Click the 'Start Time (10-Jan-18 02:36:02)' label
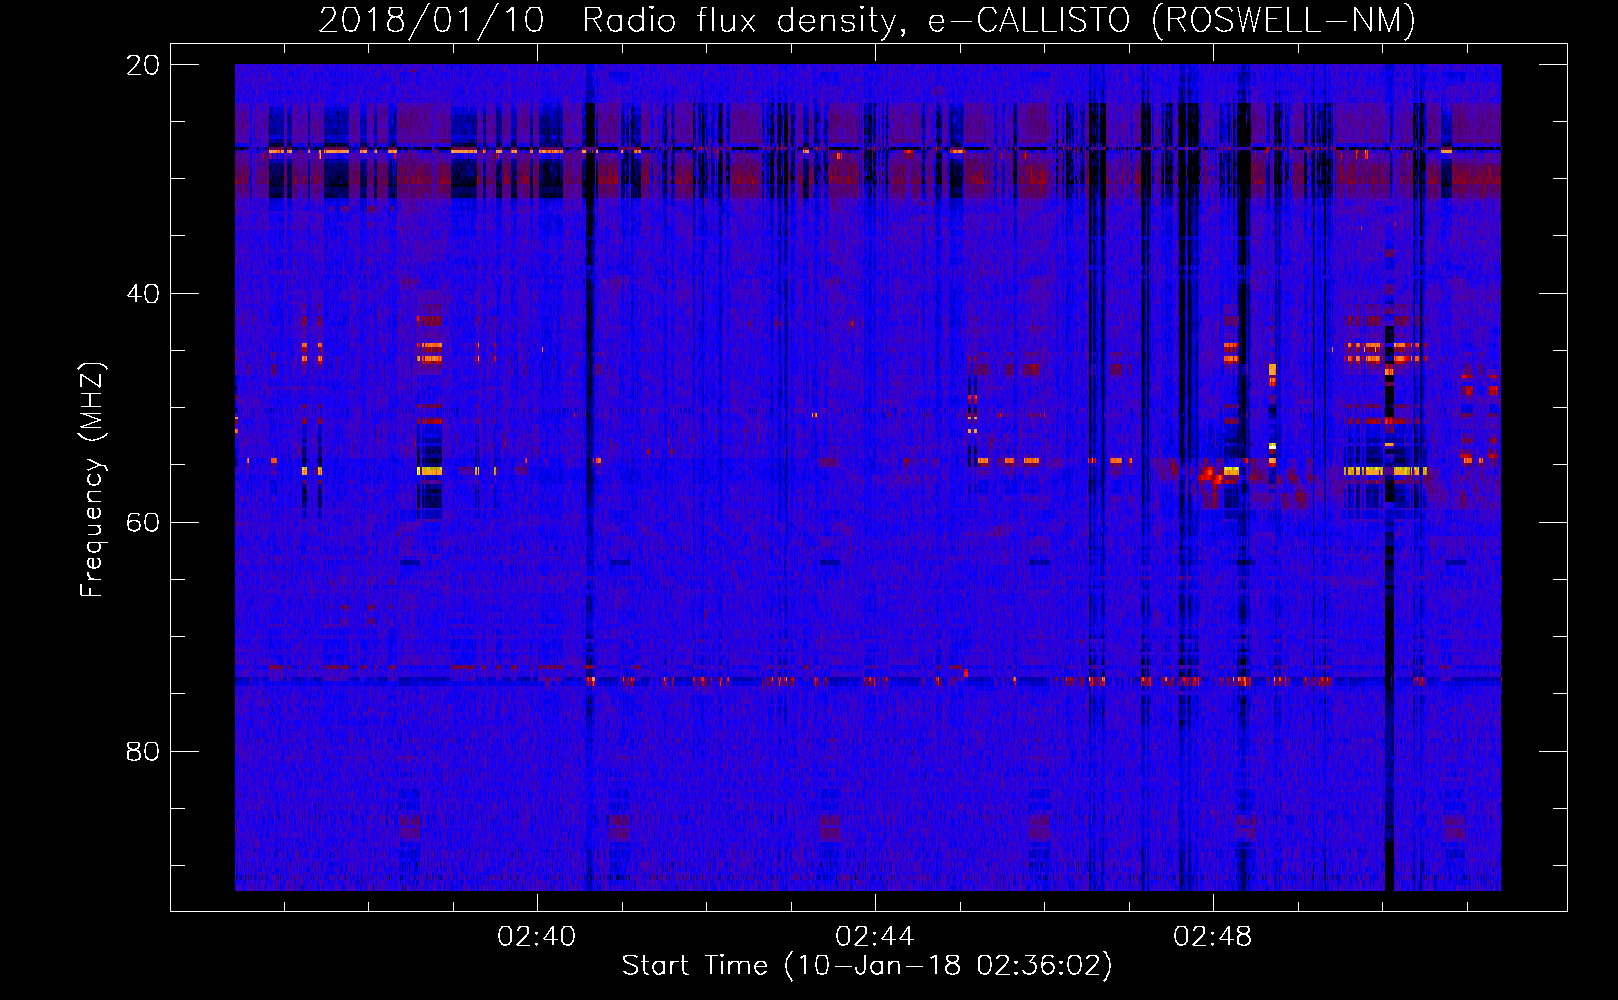This screenshot has height=1000, width=1618. point(867,966)
